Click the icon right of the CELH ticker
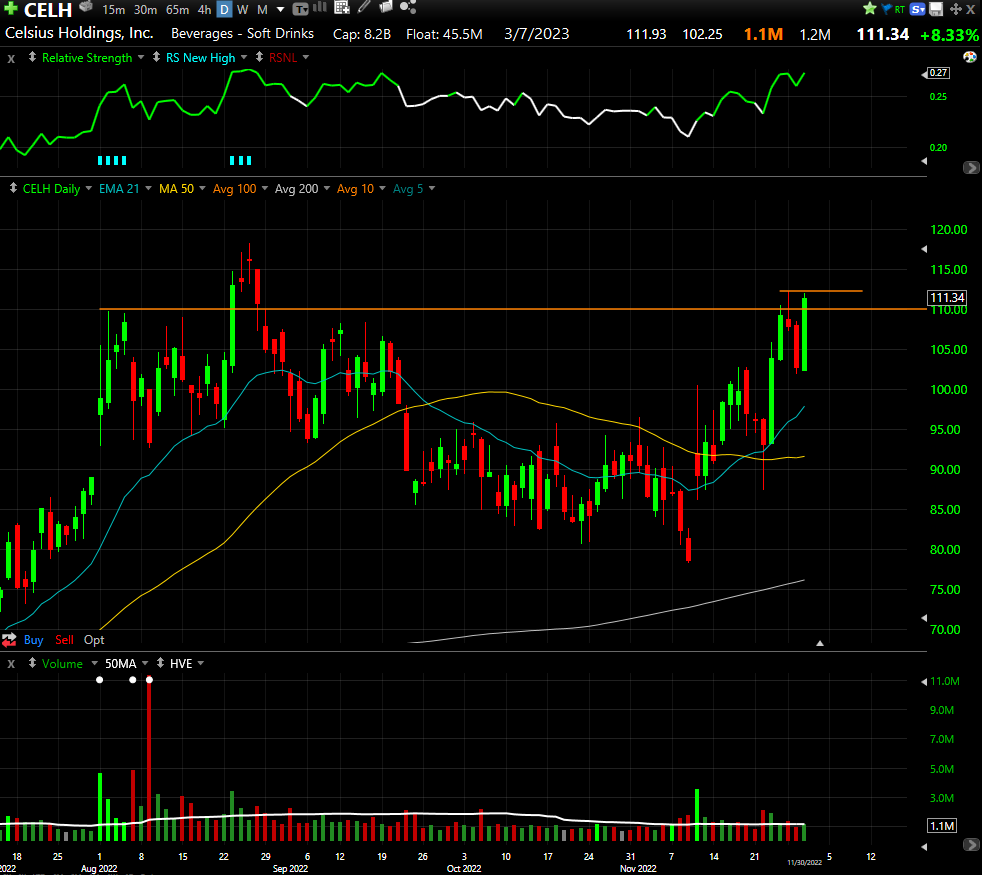The image size is (982, 875). tap(86, 7)
